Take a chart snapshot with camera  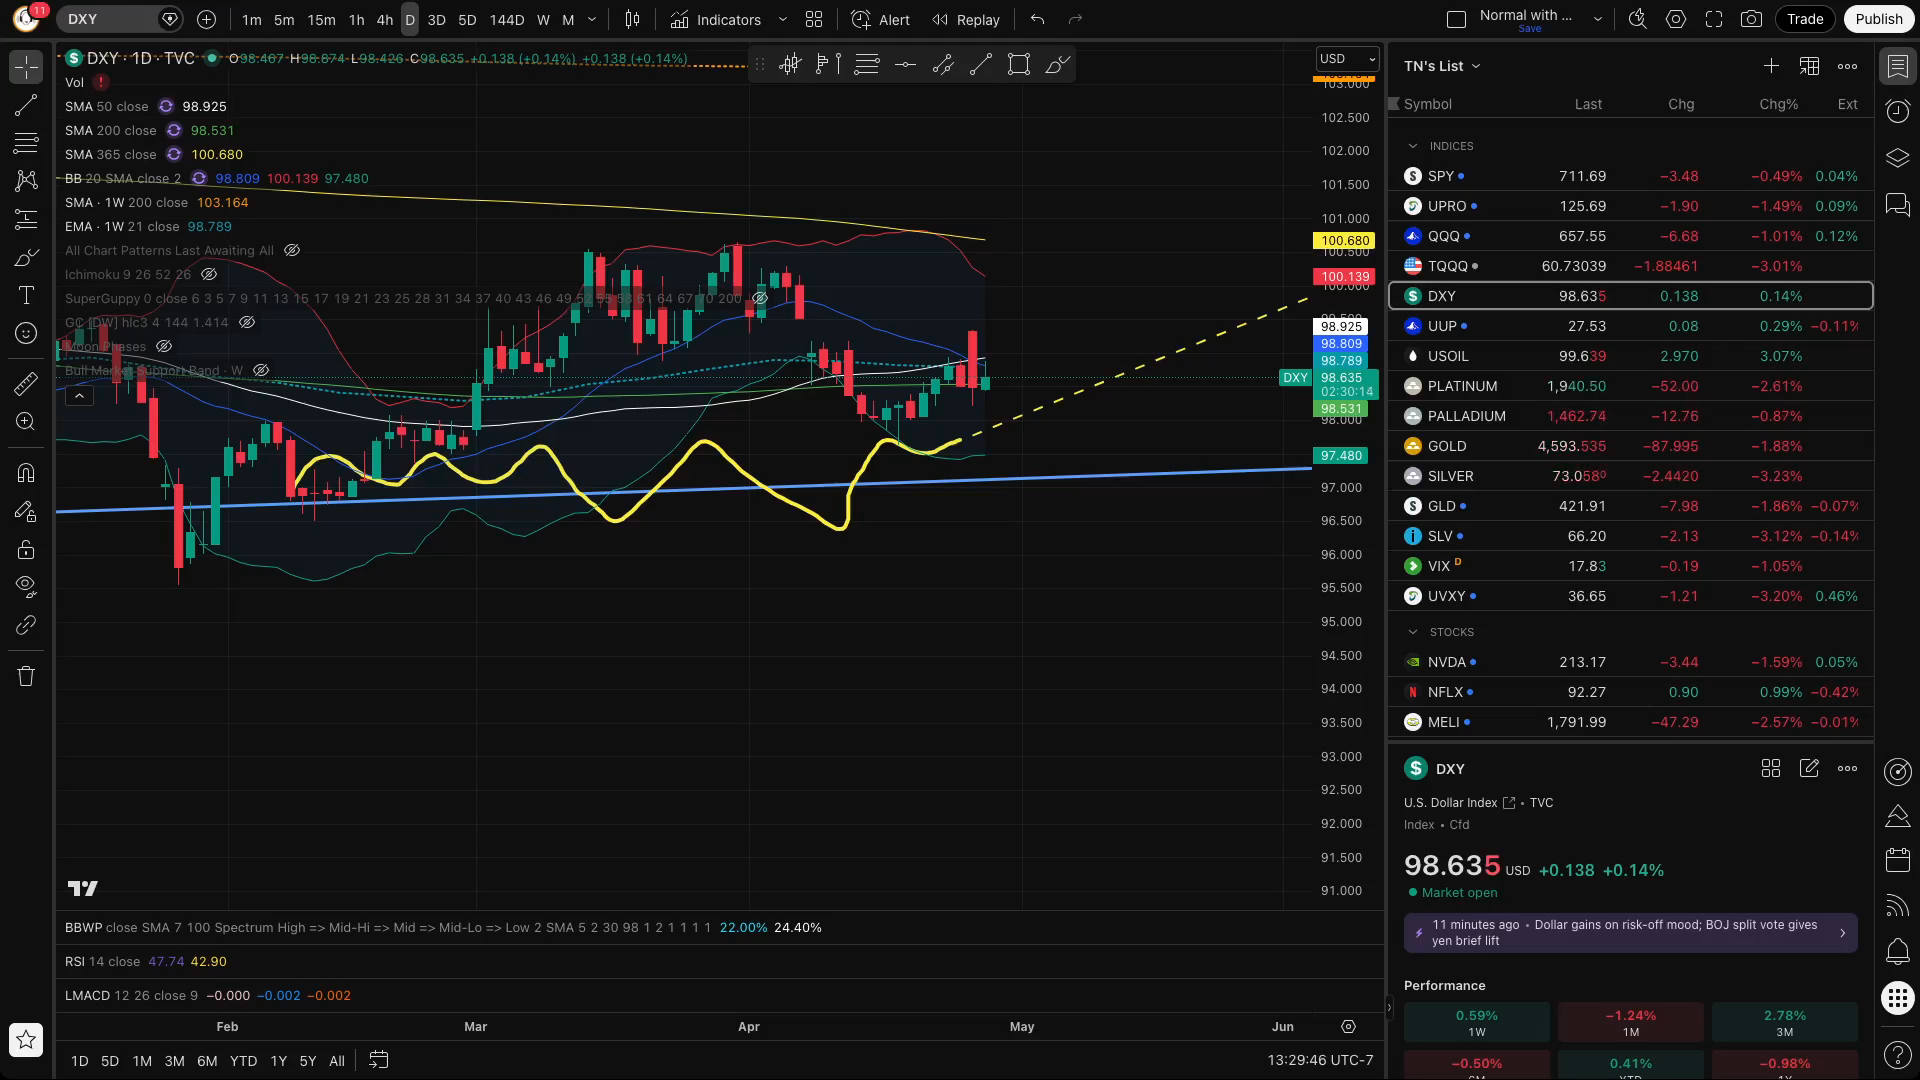1751,19
